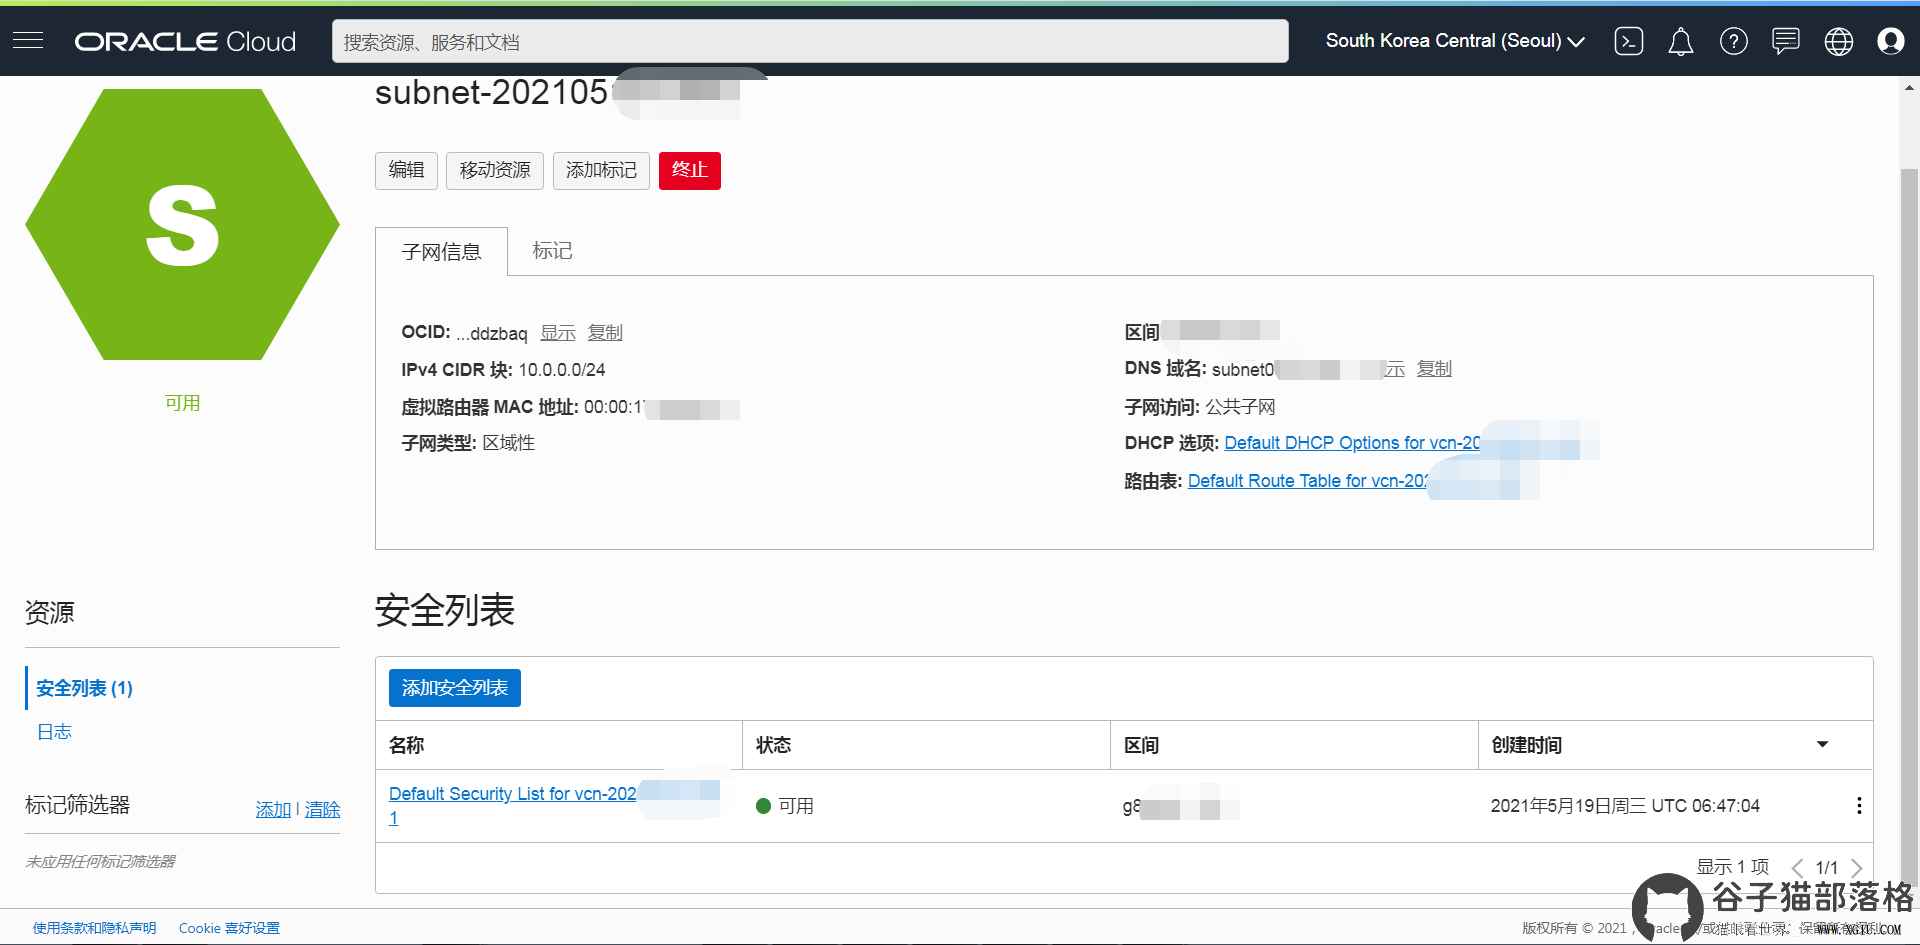Image resolution: width=1920 pixels, height=945 pixels.
Task: Click 清除 under tag filters
Action: (322, 809)
